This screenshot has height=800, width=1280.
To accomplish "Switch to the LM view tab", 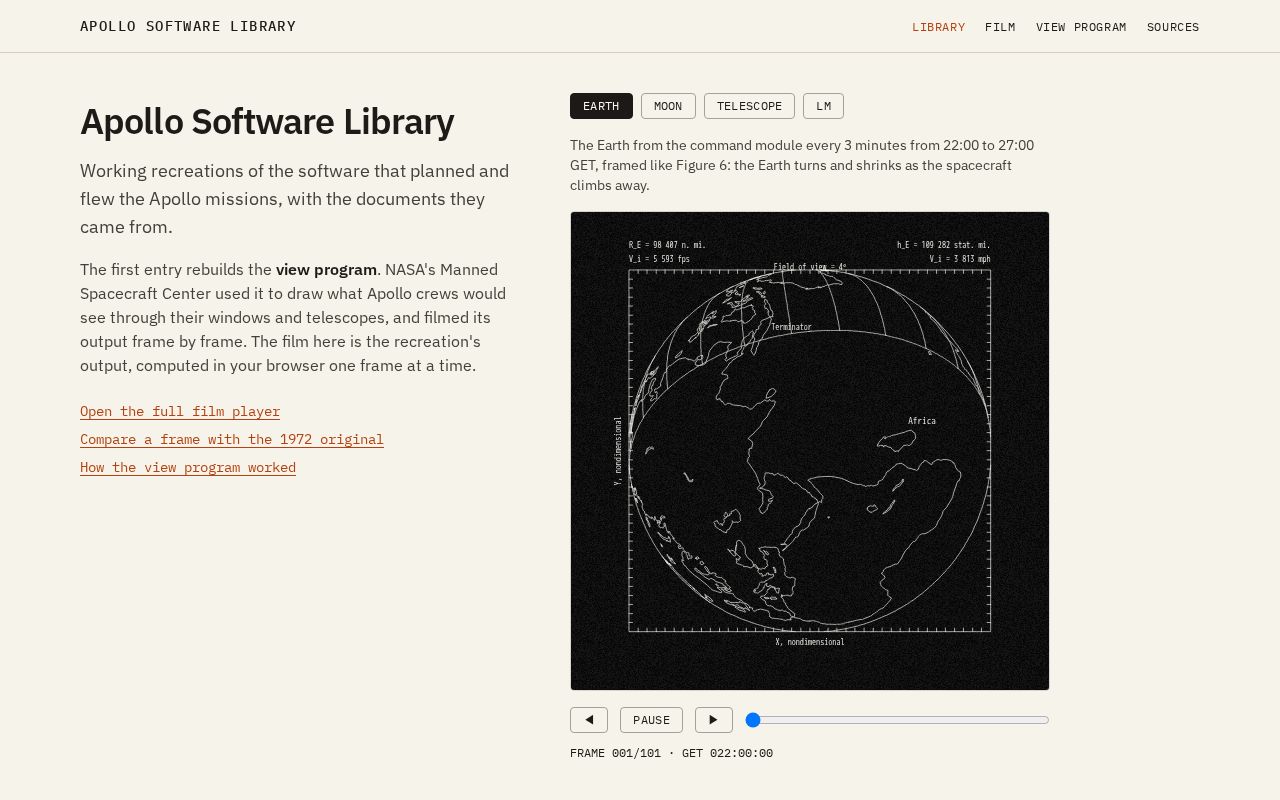I will (823, 106).
